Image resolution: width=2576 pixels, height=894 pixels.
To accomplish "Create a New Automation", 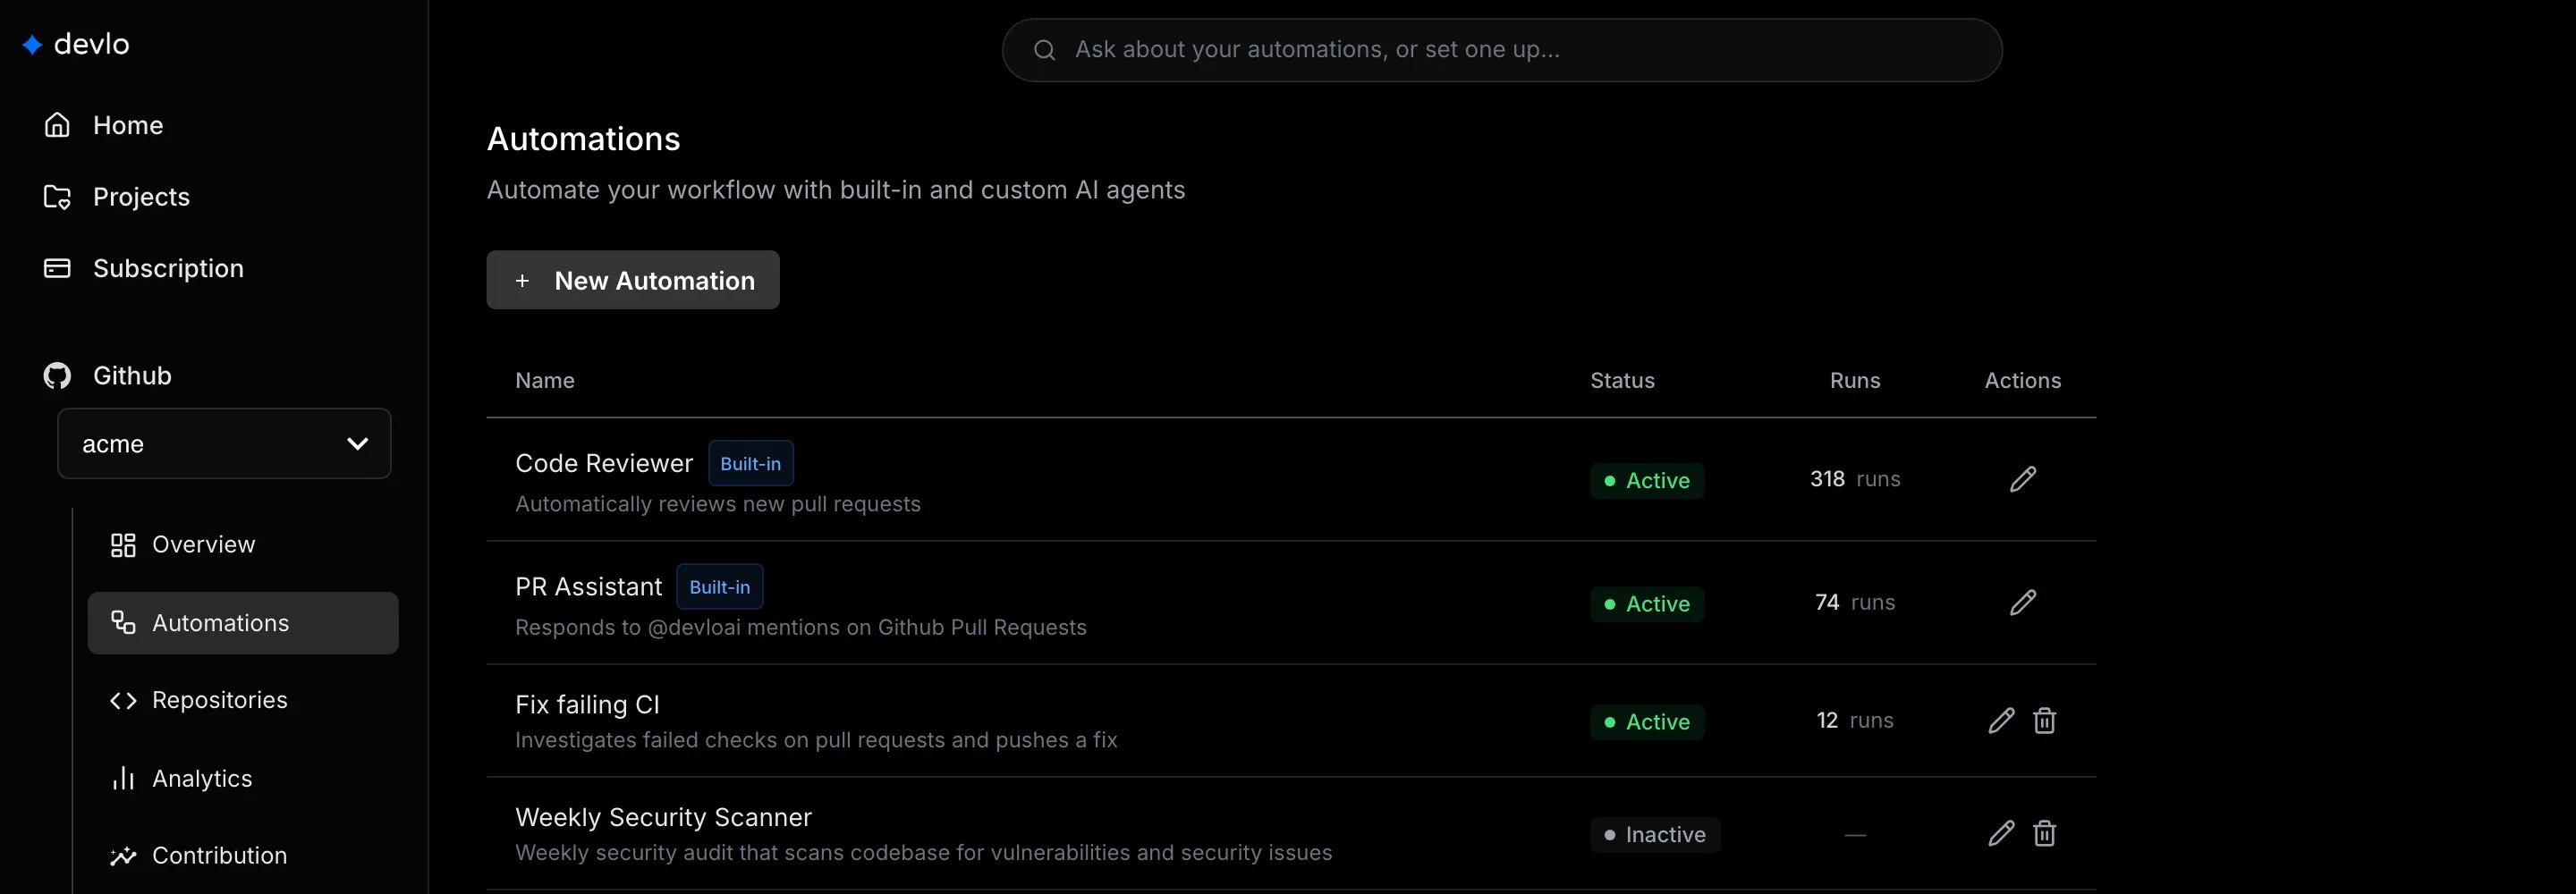I will click(633, 280).
